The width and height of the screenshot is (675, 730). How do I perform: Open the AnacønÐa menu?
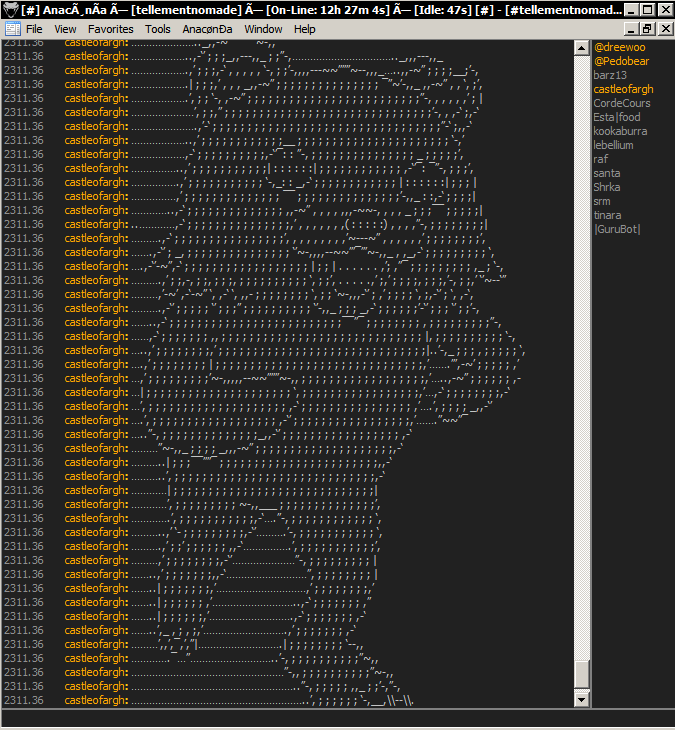[x=207, y=29]
